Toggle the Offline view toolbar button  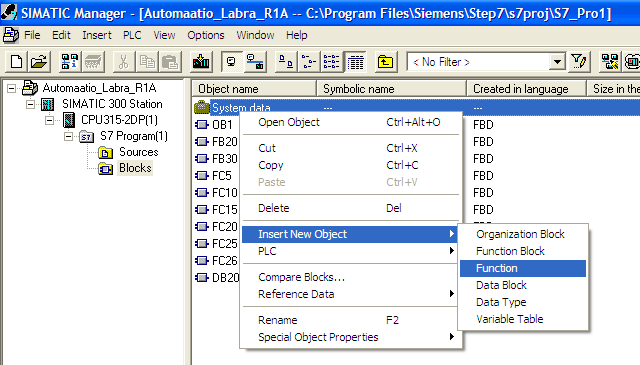pos(255,62)
